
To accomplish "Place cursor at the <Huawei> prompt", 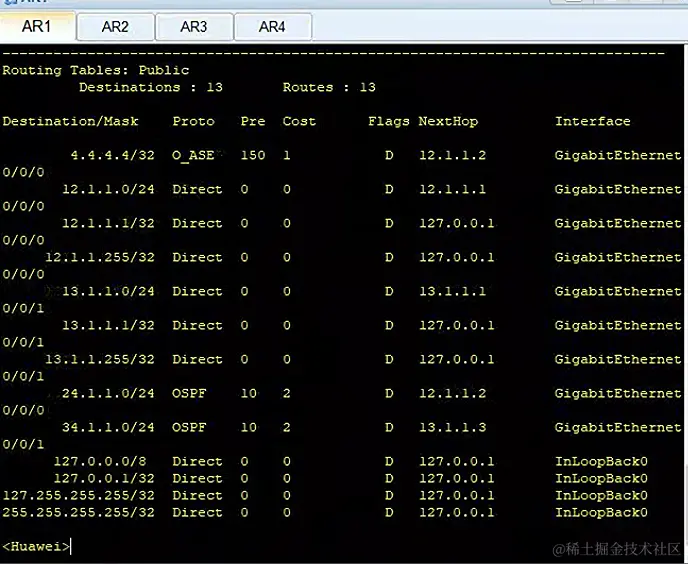I will [x=36, y=547].
